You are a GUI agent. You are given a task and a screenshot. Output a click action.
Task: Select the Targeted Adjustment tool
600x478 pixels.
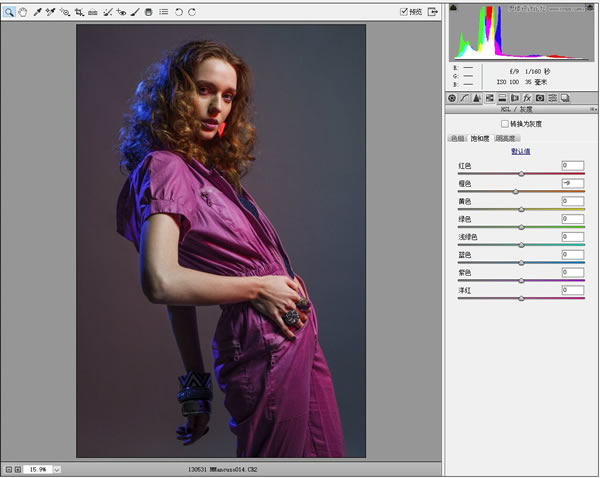(x=65, y=12)
